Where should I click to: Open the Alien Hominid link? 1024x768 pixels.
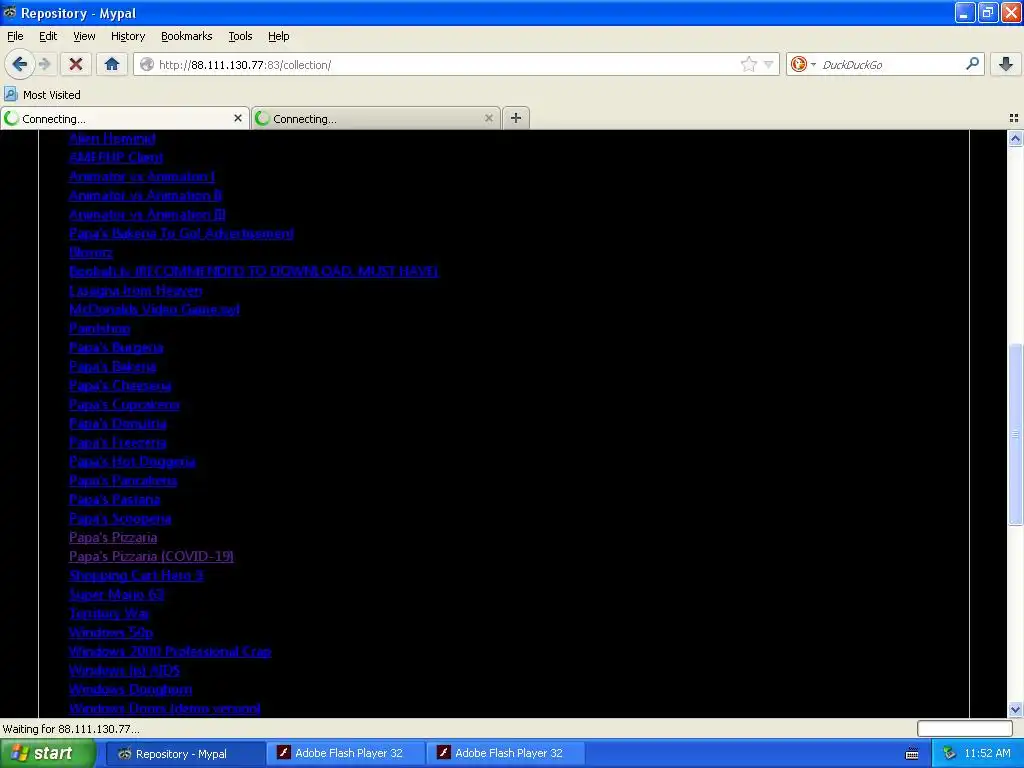pos(112,138)
